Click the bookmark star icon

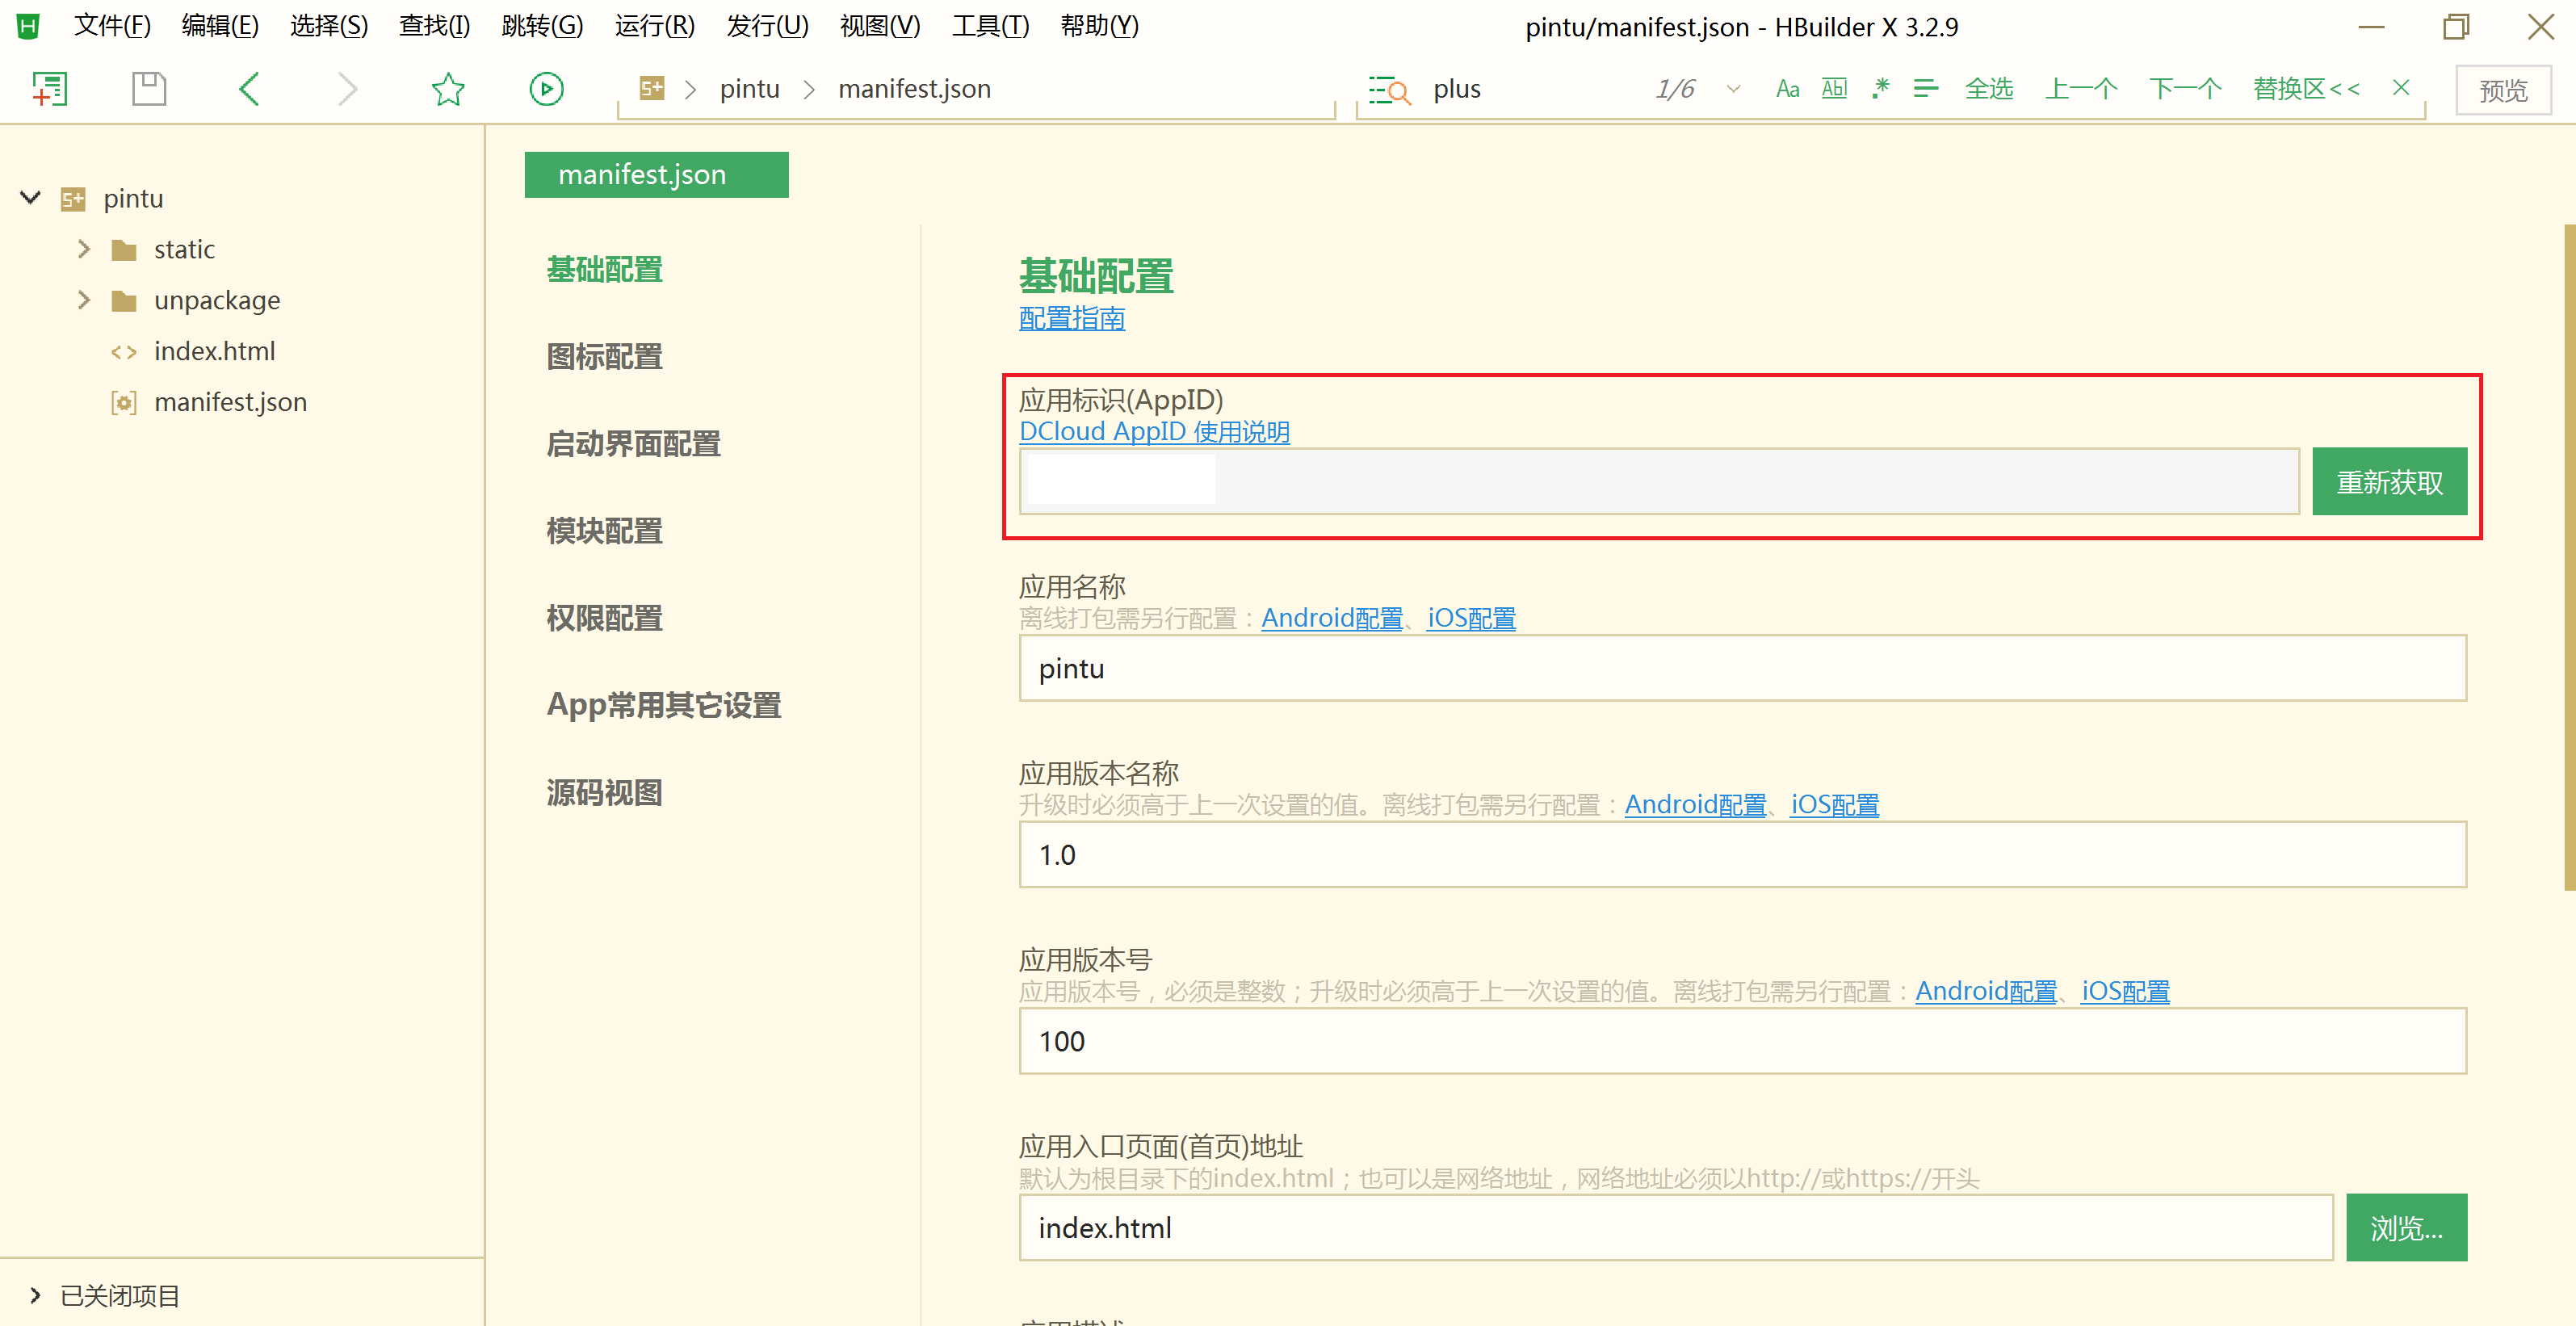448,89
